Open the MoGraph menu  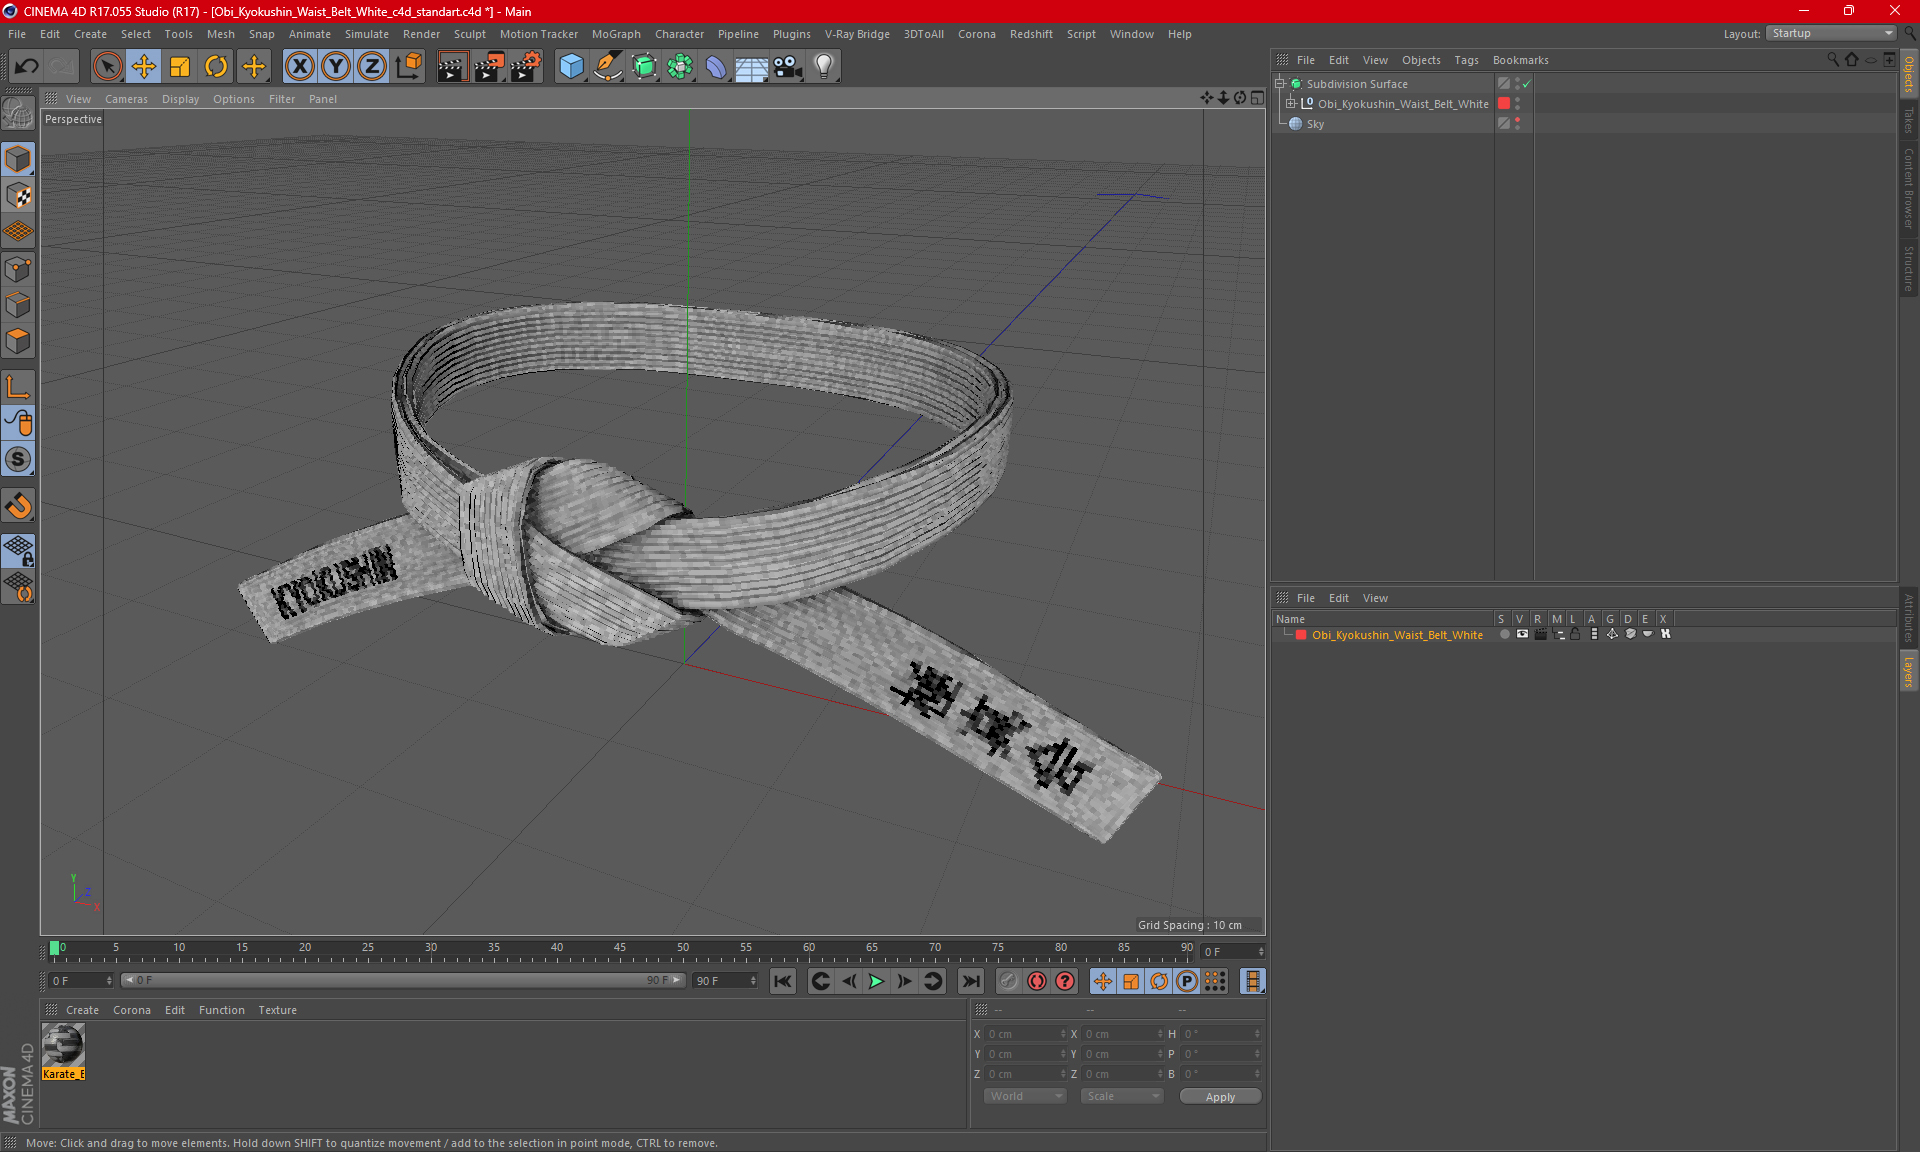[615, 34]
